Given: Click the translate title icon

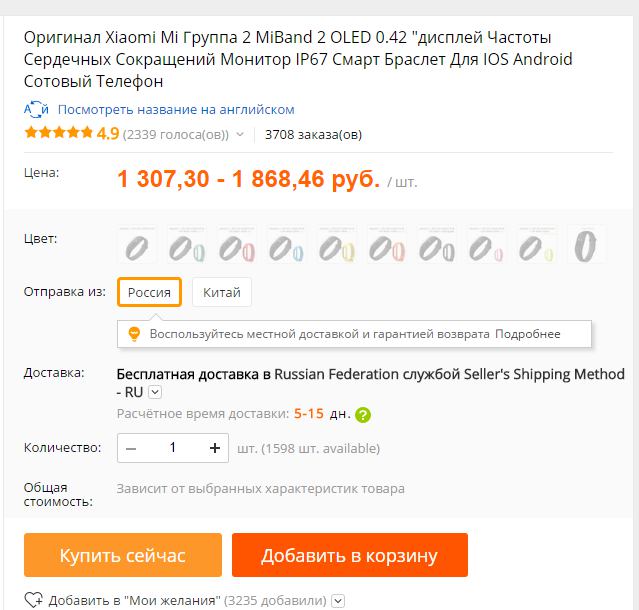Looking at the screenshot, I should coord(36,109).
